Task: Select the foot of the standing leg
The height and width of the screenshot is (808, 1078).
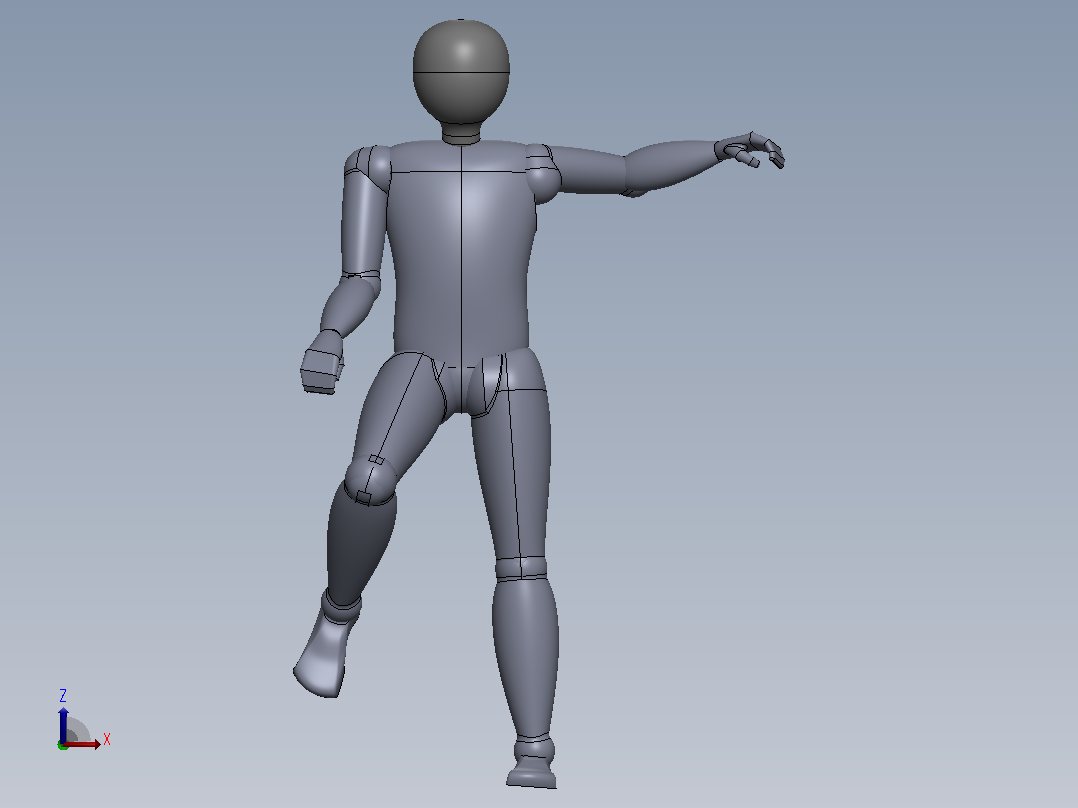Action: pyautogui.click(x=533, y=772)
